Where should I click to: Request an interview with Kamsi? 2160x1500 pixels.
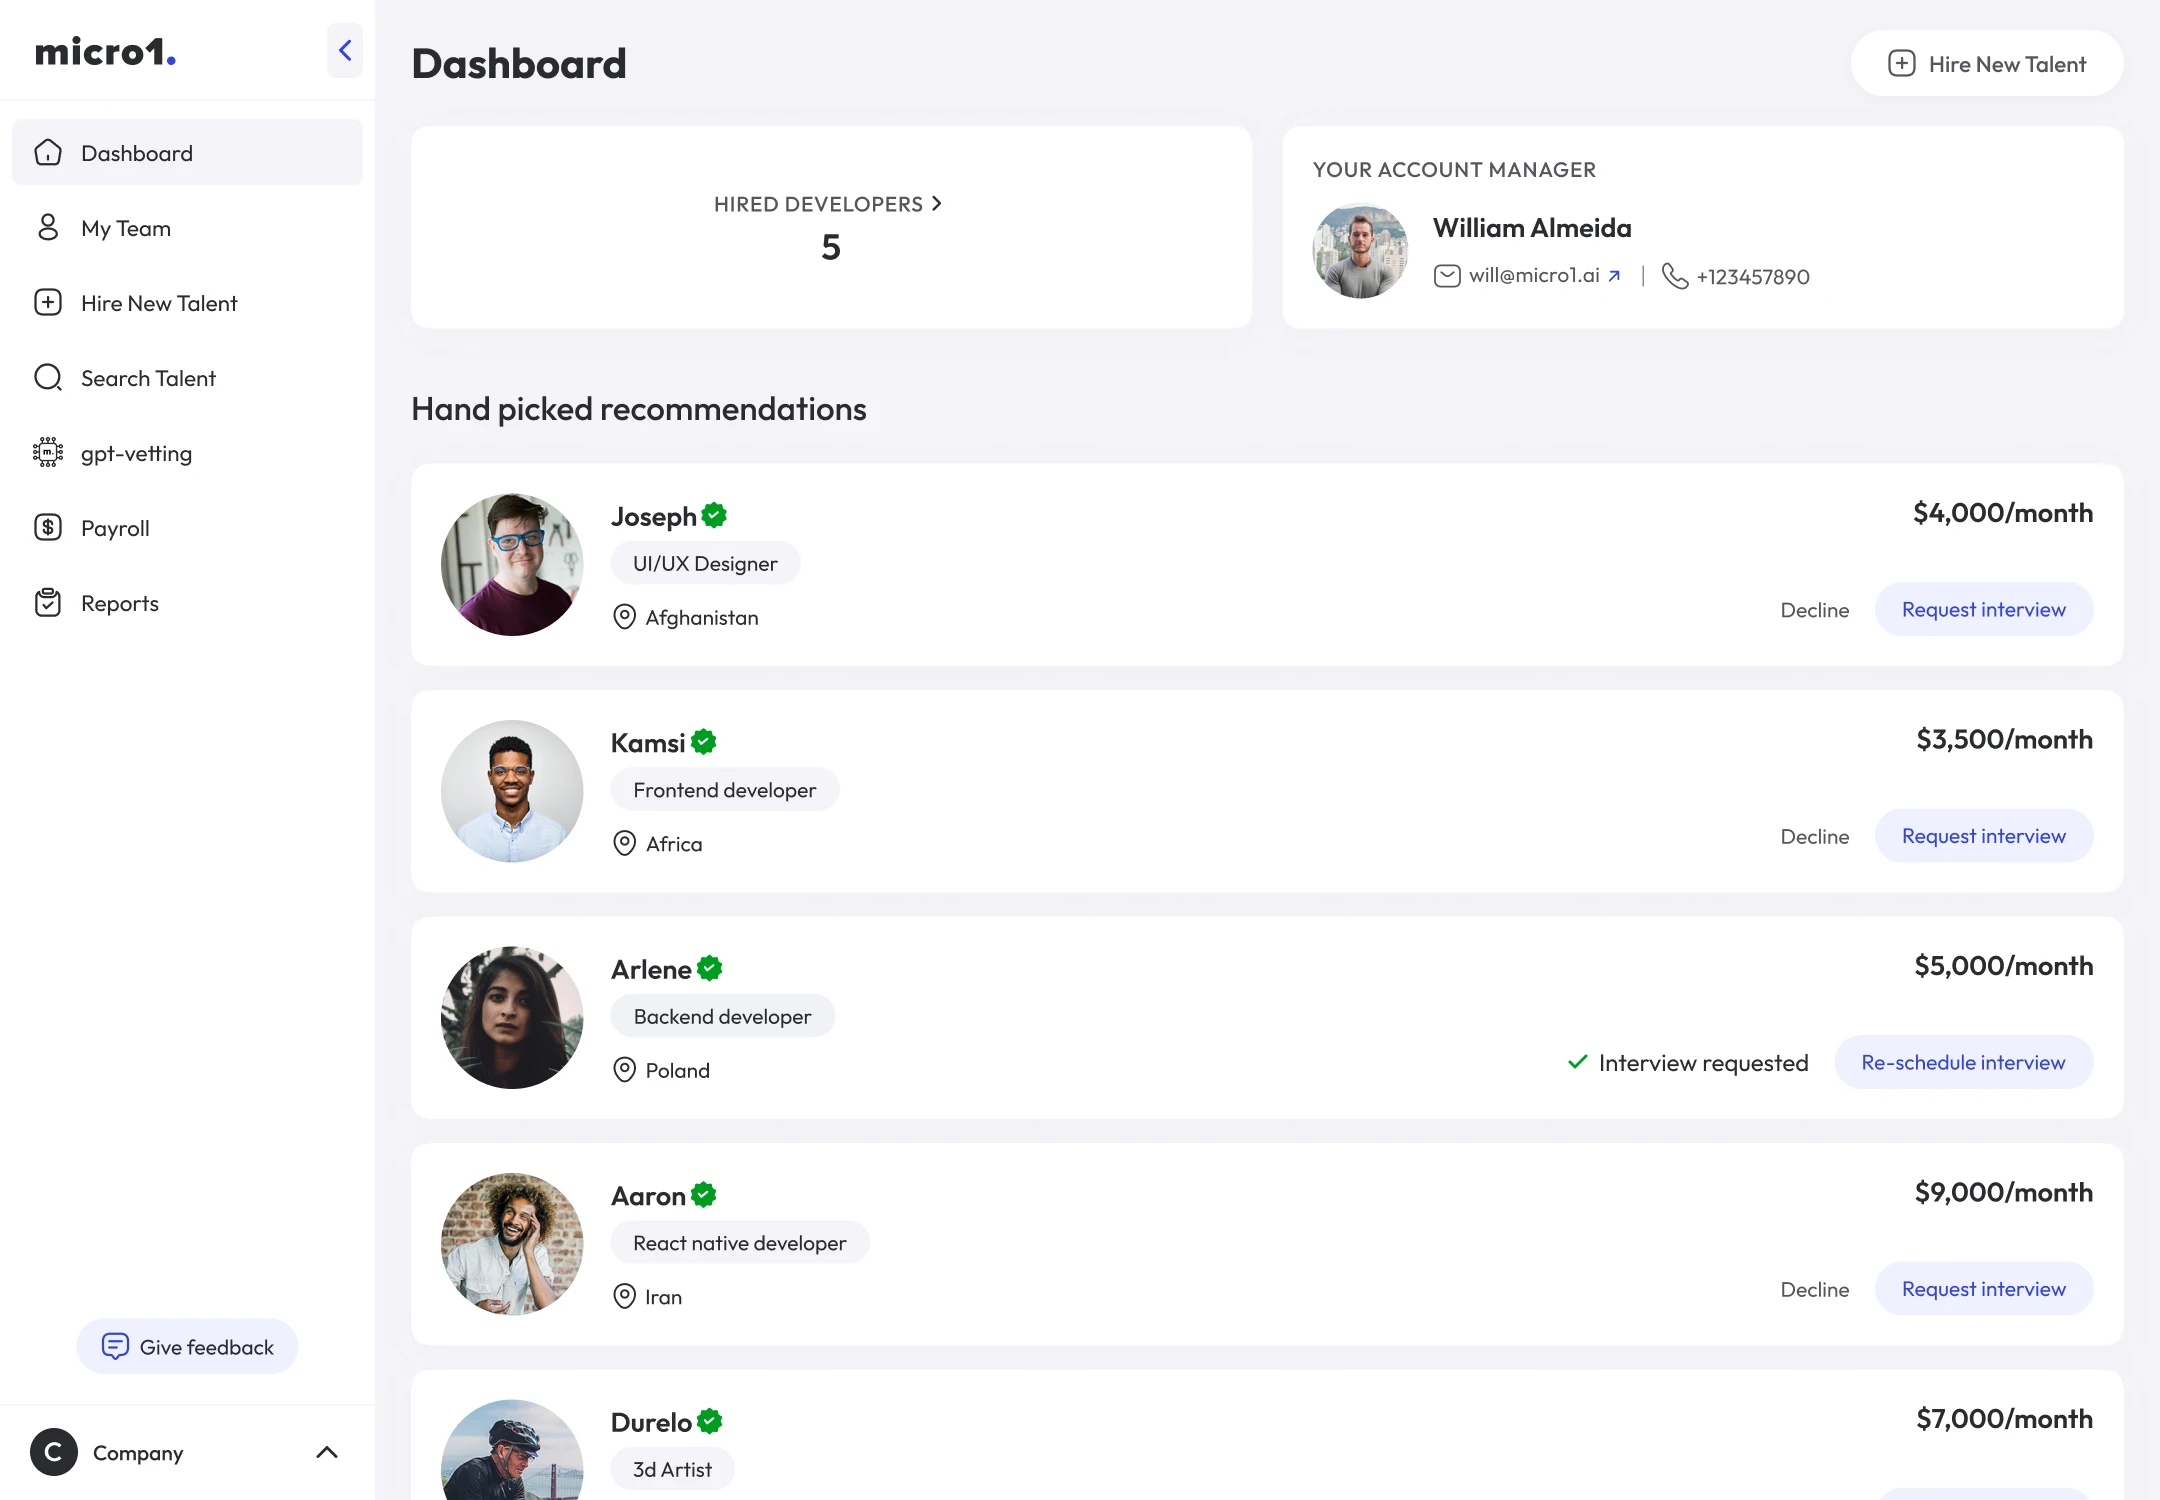[1983, 835]
